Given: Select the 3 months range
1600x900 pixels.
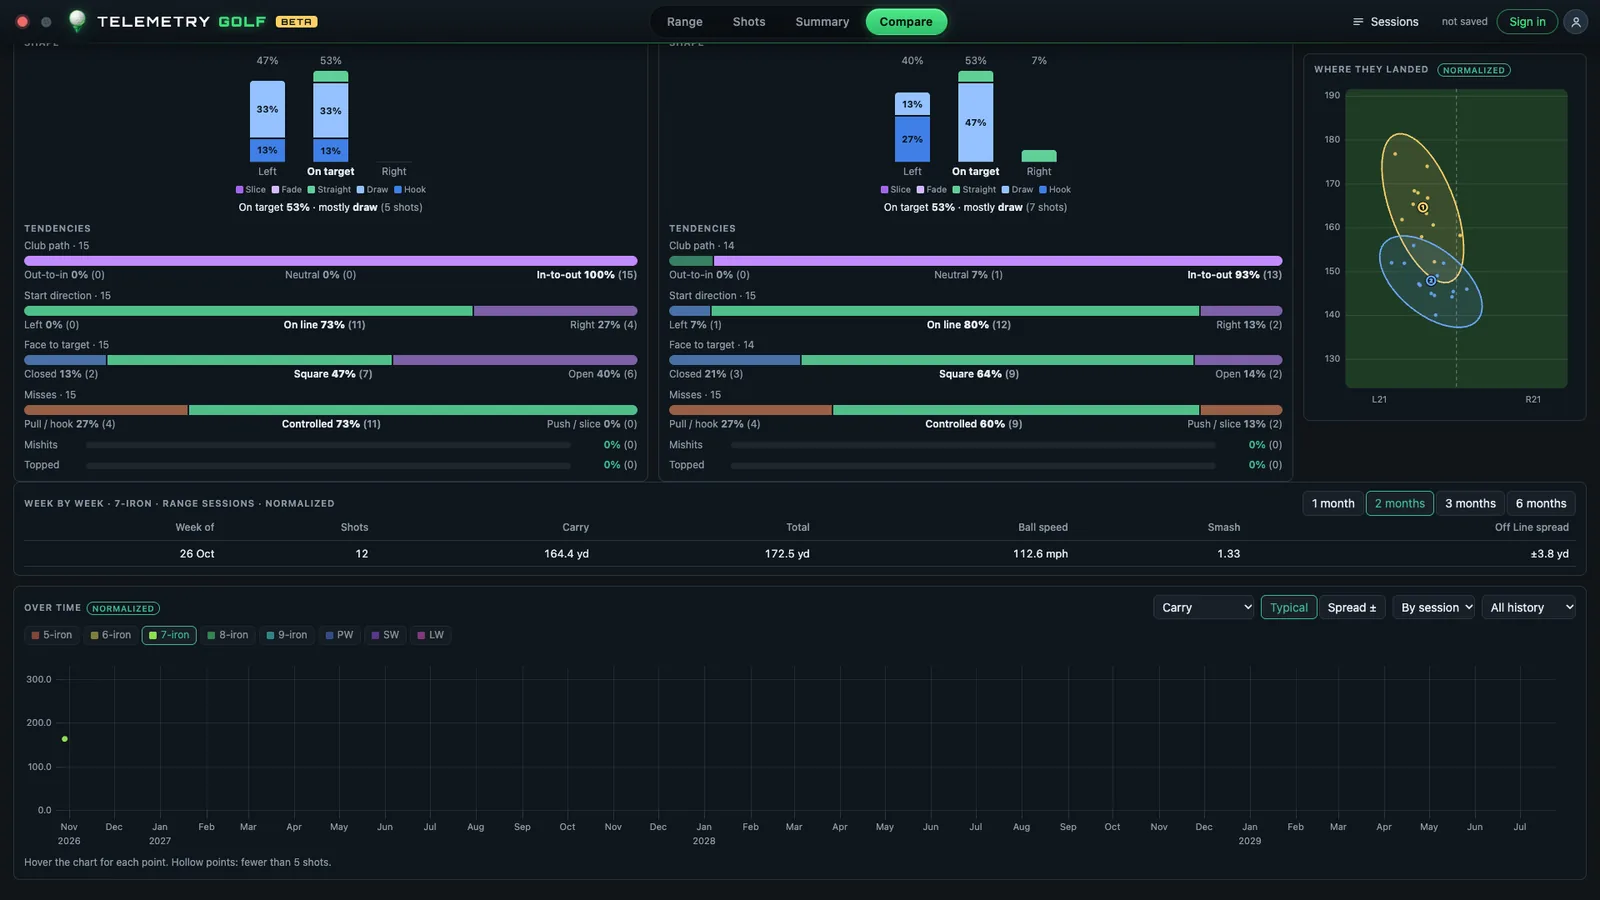Looking at the screenshot, I should pyautogui.click(x=1470, y=503).
